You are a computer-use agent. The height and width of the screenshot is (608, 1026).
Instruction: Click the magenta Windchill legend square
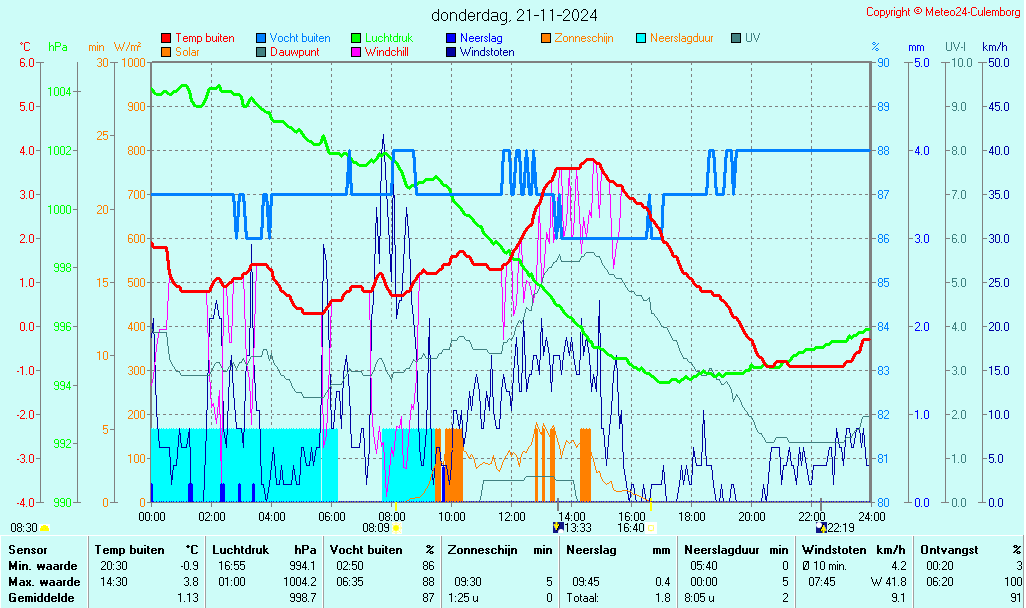click(x=356, y=52)
